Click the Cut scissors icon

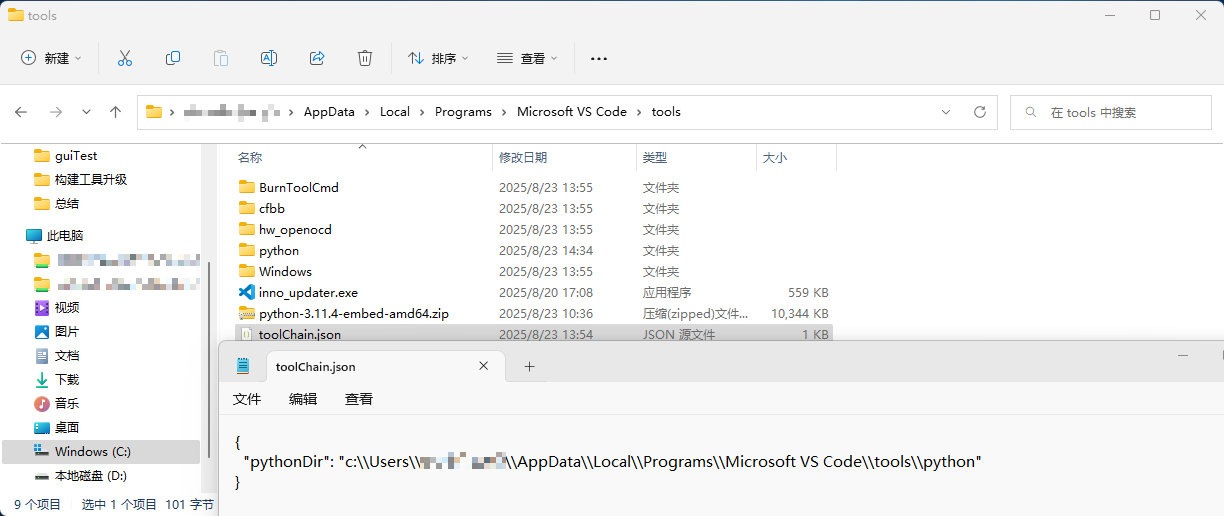125,58
